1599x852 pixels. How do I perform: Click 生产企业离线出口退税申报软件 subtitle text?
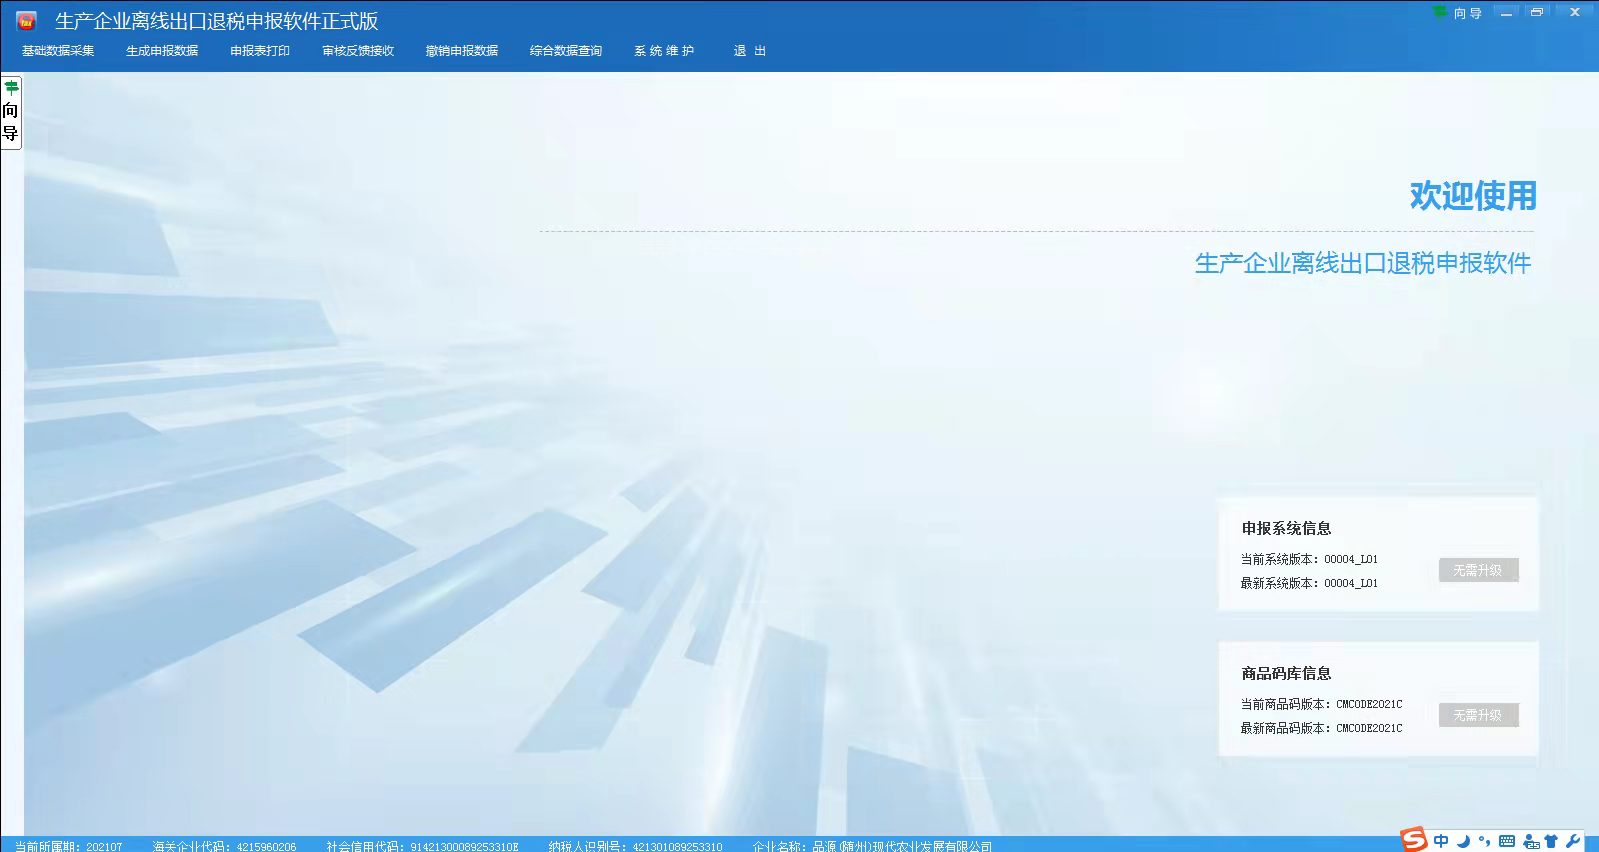1363,263
